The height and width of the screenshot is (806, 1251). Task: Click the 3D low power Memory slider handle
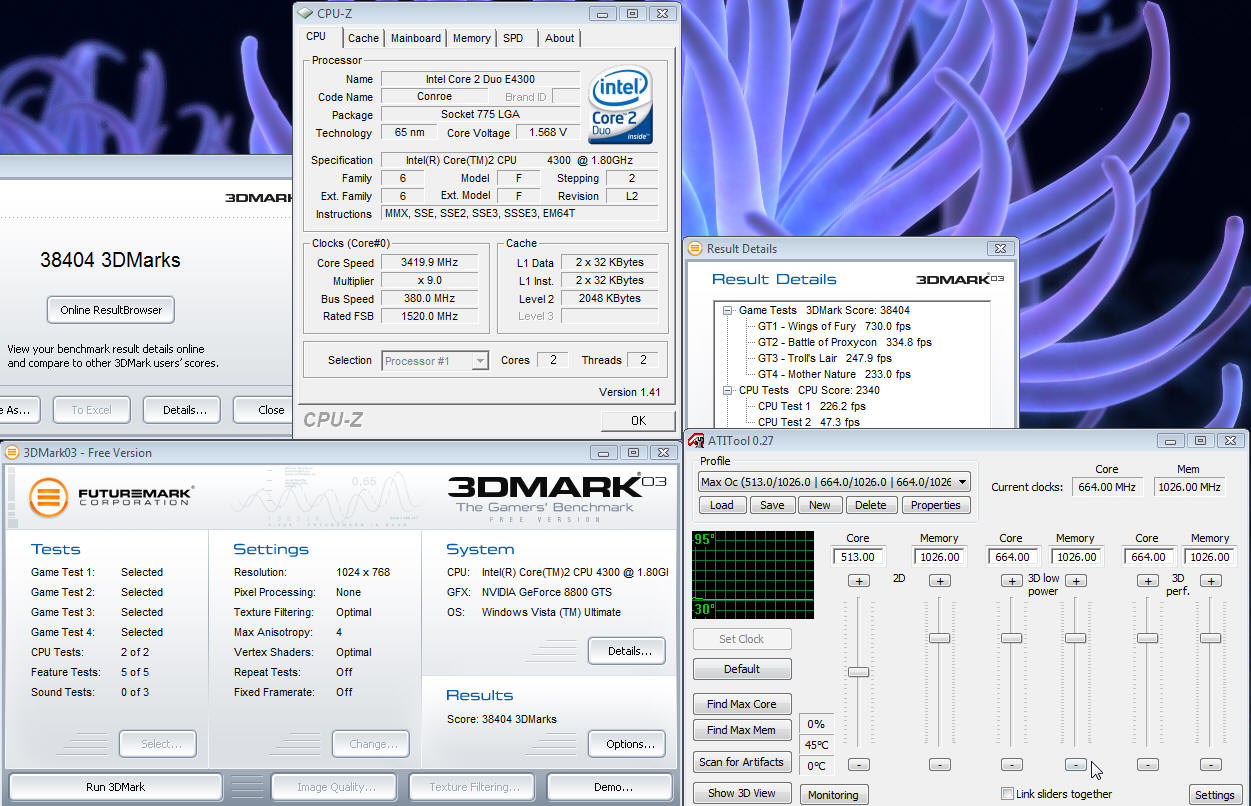pyautogui.click(x=1075, y=638)
